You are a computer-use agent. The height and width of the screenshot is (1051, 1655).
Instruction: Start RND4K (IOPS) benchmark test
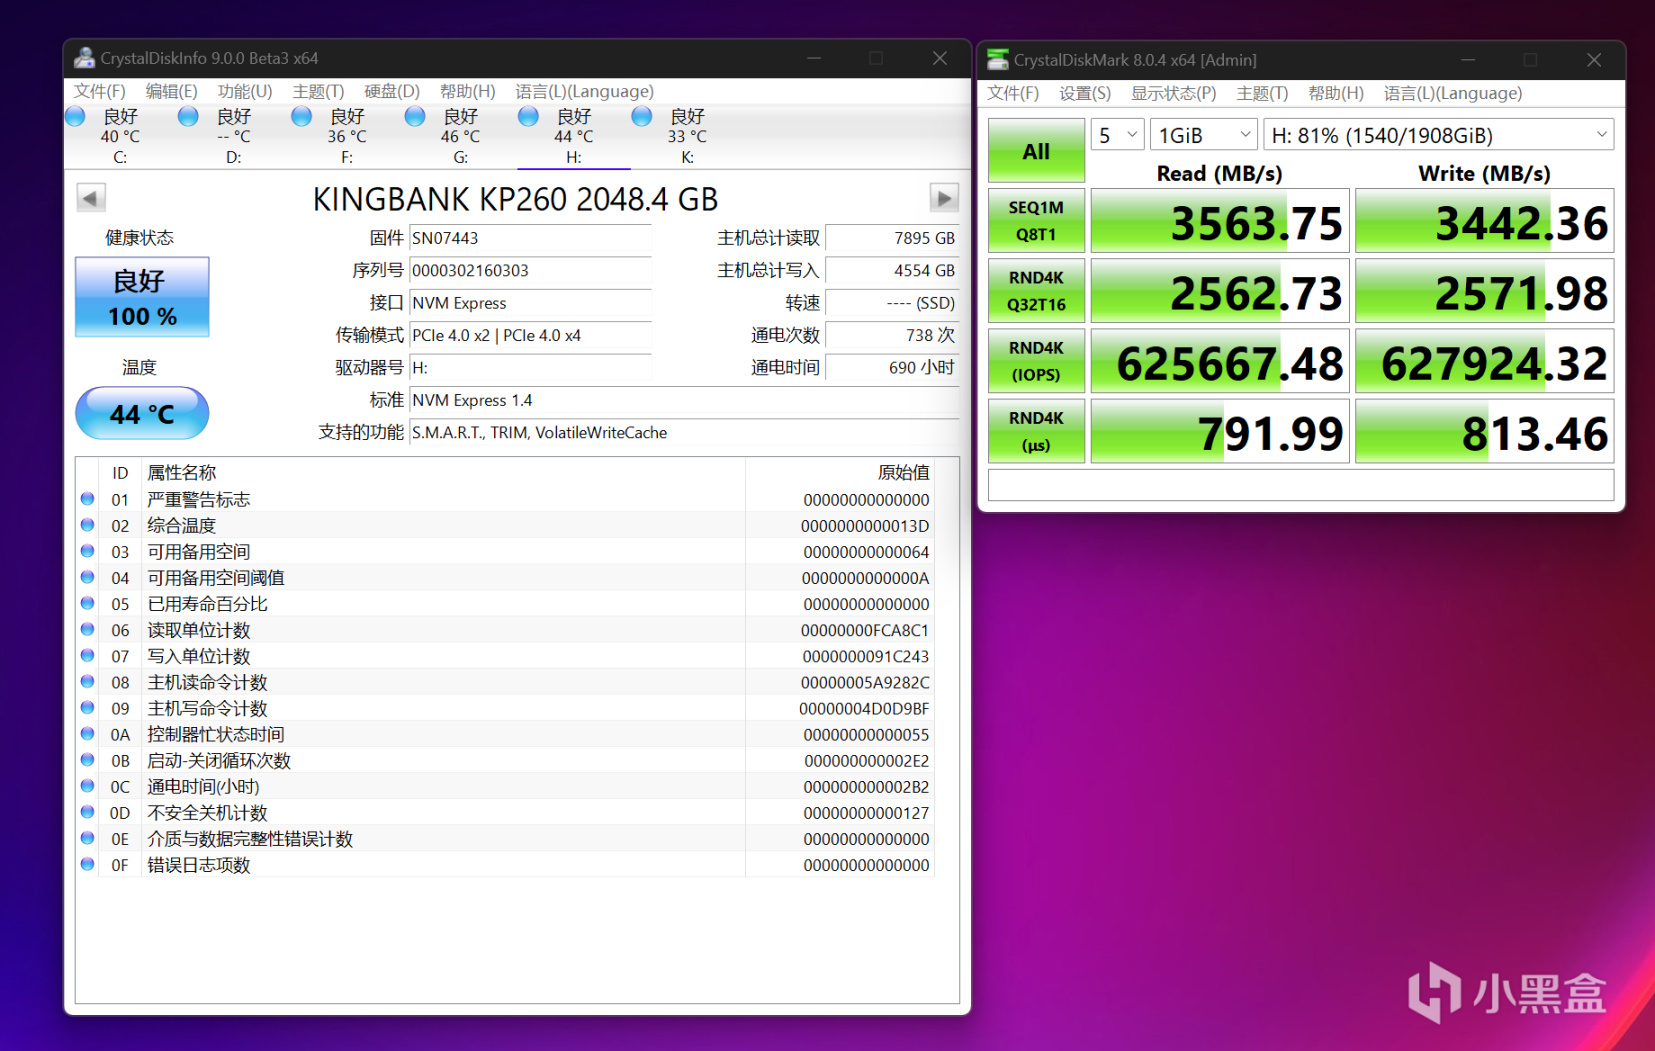pyautogui.click(x=1036, y=361)
